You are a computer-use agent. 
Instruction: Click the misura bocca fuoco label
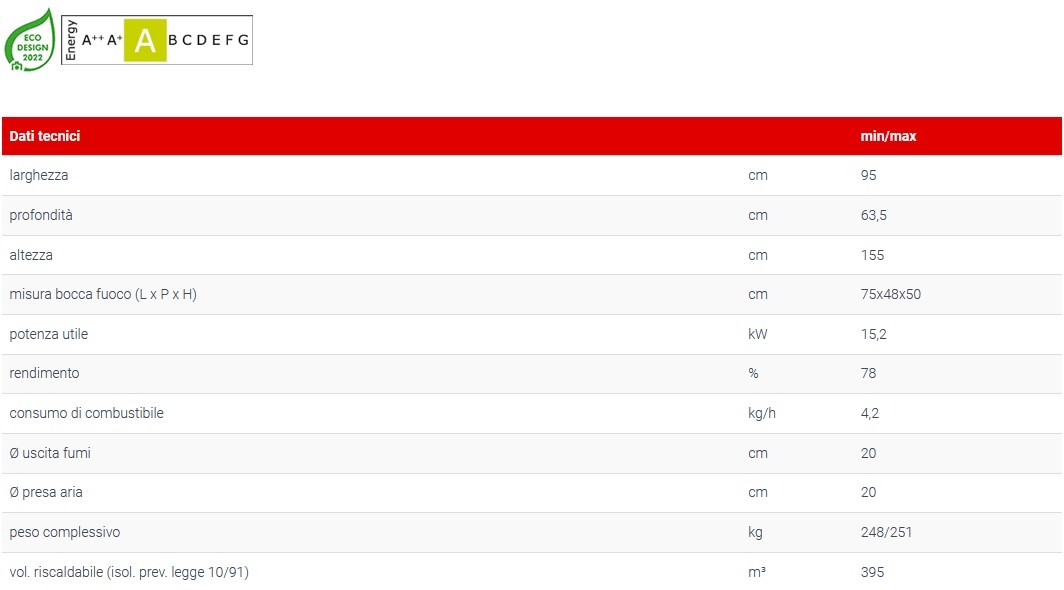pos(103,294)
